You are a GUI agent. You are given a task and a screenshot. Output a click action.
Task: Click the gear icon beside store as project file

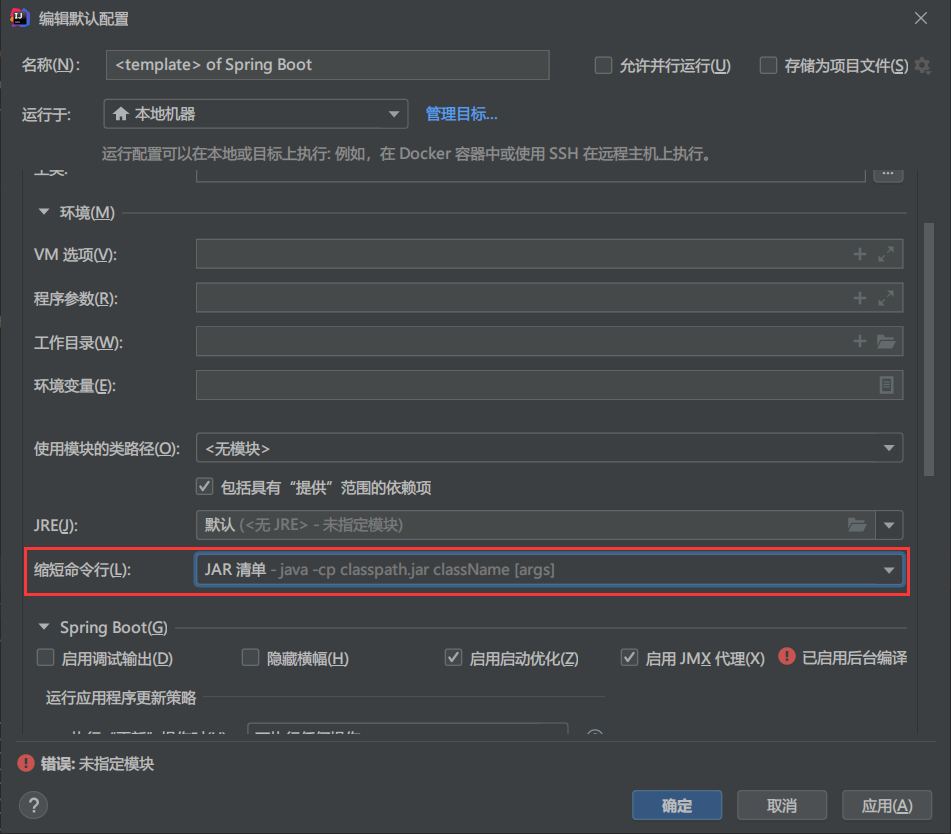click(x=922, y=66)
